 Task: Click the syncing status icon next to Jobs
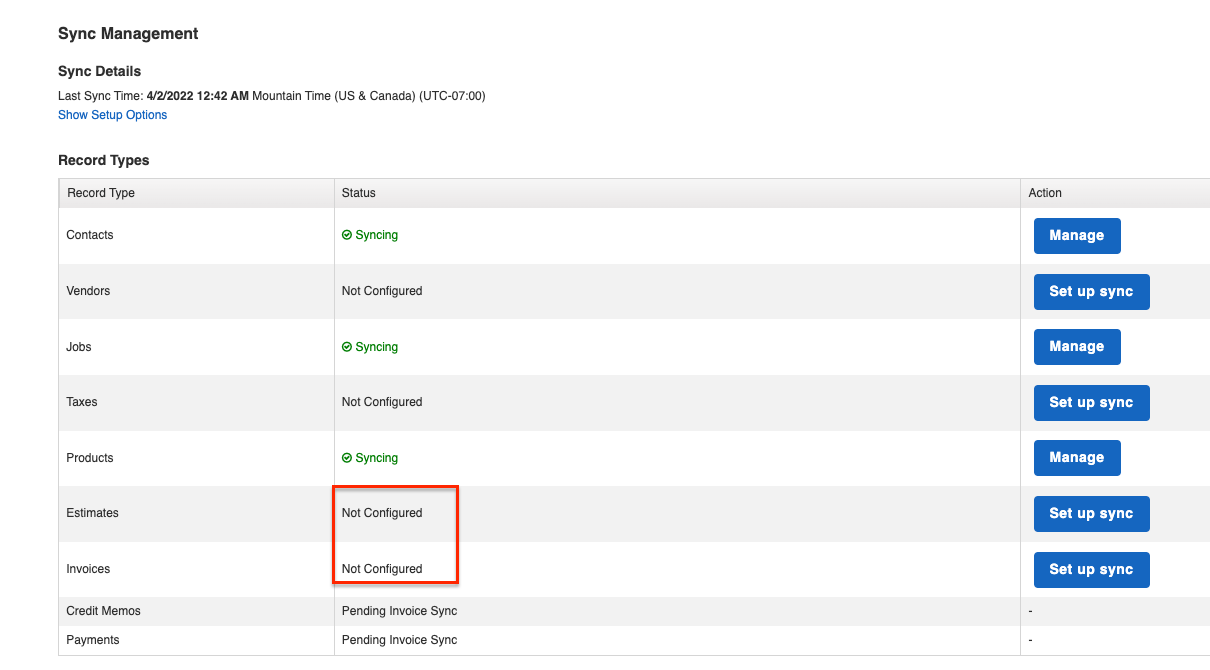click(x=347, y=346)
